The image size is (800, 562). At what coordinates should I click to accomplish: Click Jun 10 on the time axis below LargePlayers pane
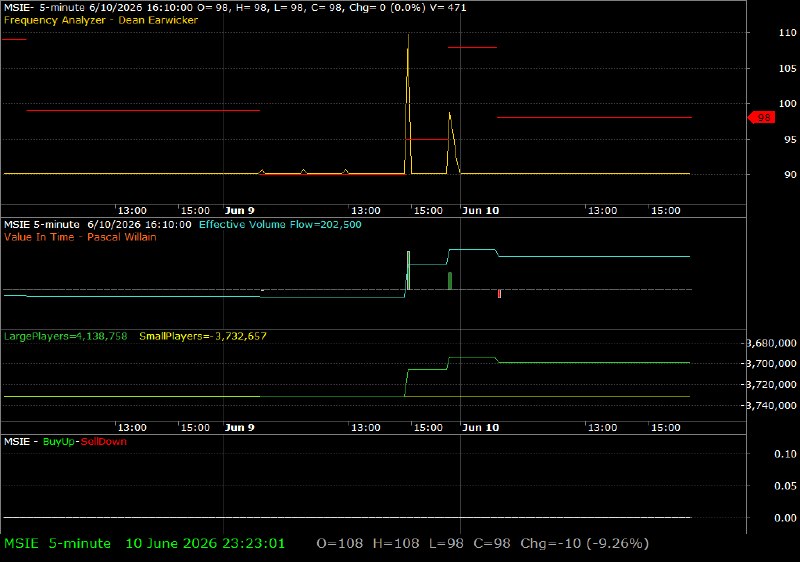click(x=481, y=427)
